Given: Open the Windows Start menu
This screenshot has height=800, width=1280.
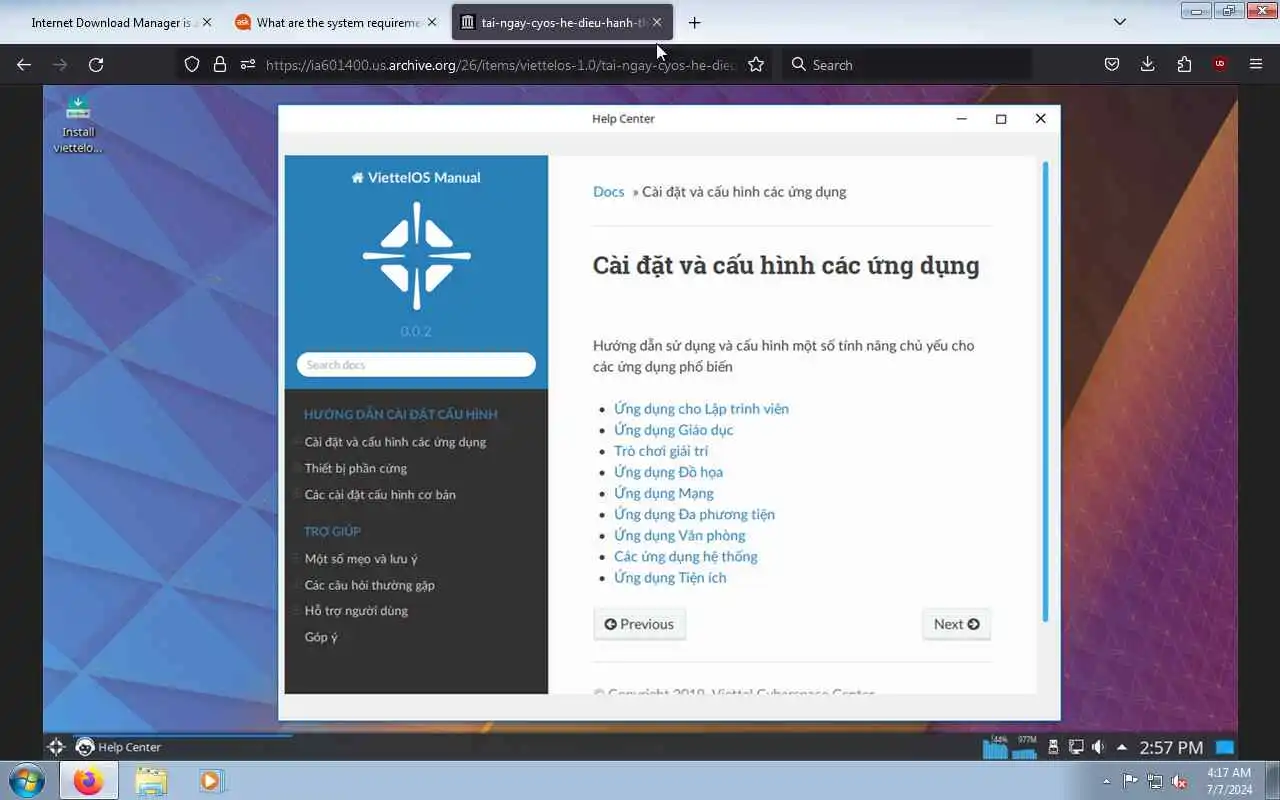Looking at the screenshot, I should pyautogui.click(x=27, y=780).
